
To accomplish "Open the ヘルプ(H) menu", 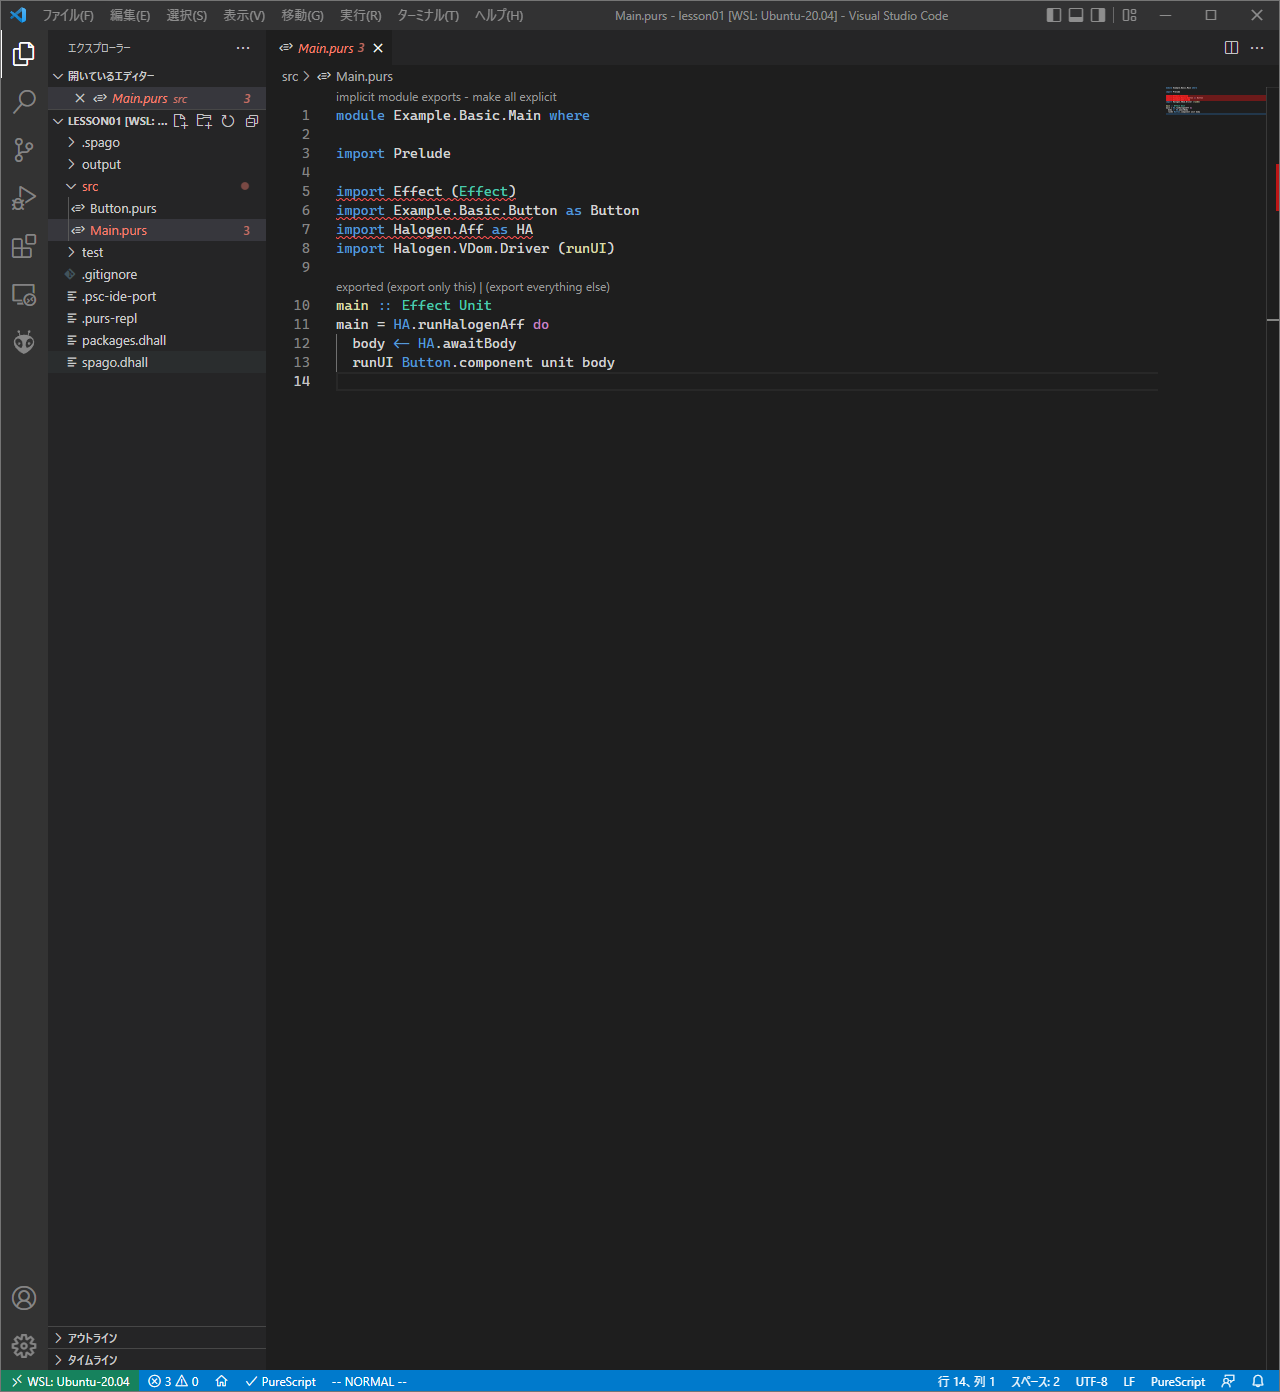I will 499,15.
